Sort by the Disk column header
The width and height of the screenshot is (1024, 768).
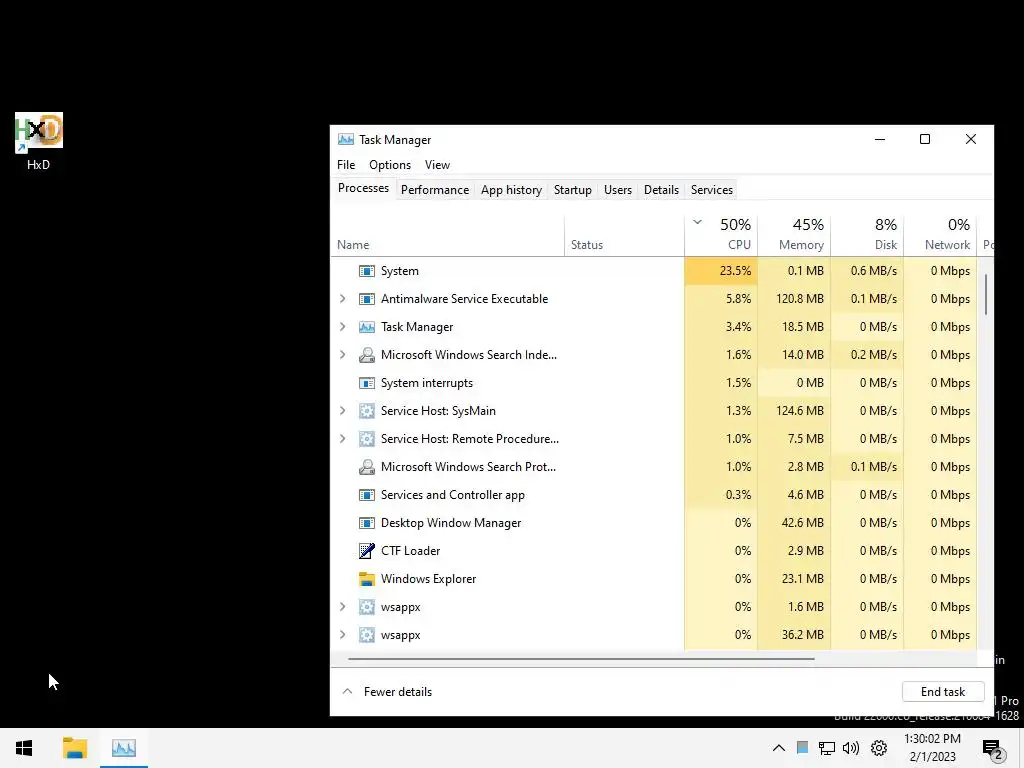point(868,234)
